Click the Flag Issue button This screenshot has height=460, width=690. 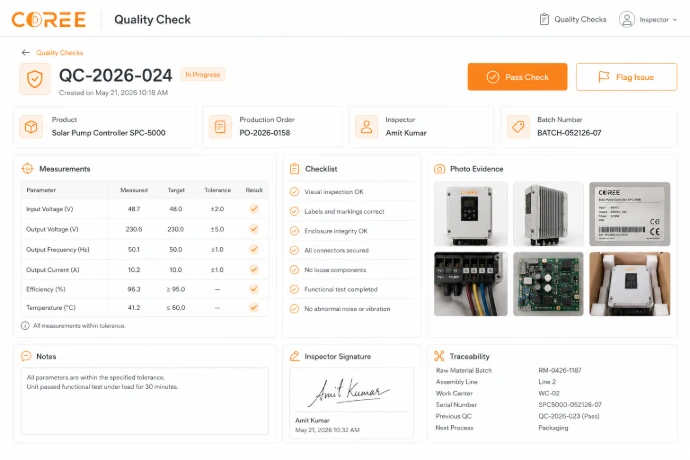(x=626, y=77)
